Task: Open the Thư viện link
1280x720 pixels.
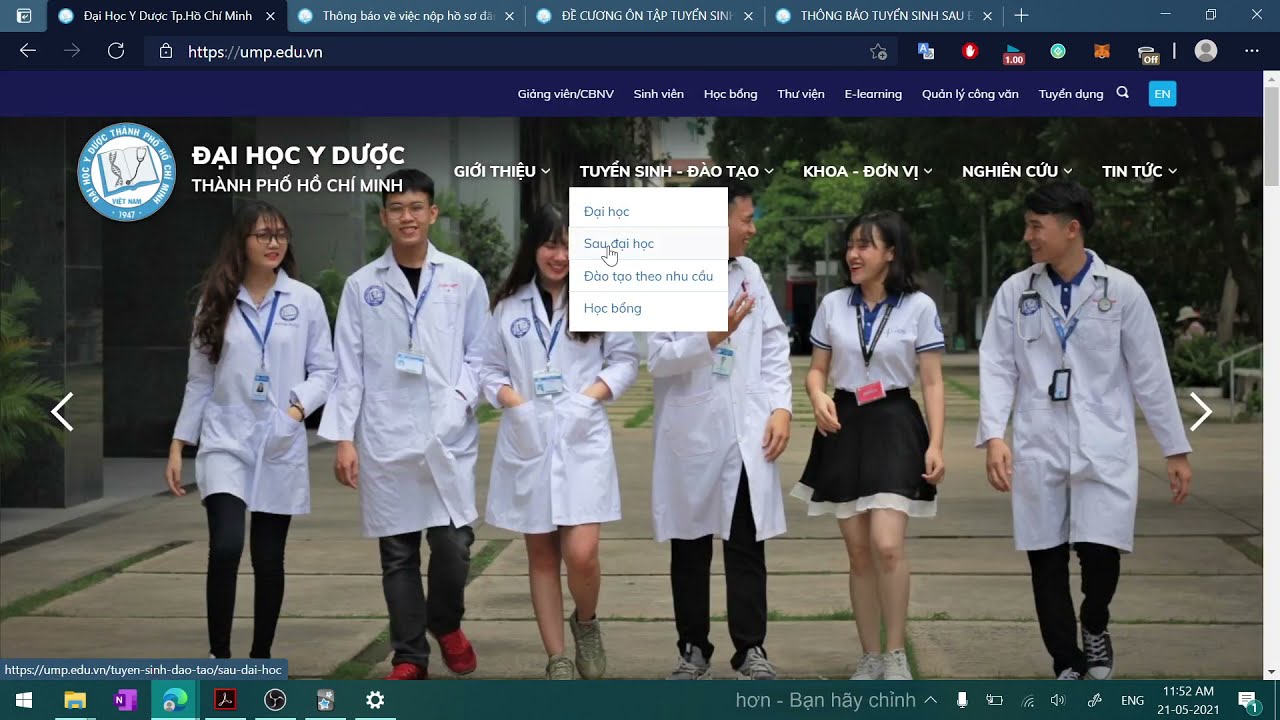Action: coord(801,94)
